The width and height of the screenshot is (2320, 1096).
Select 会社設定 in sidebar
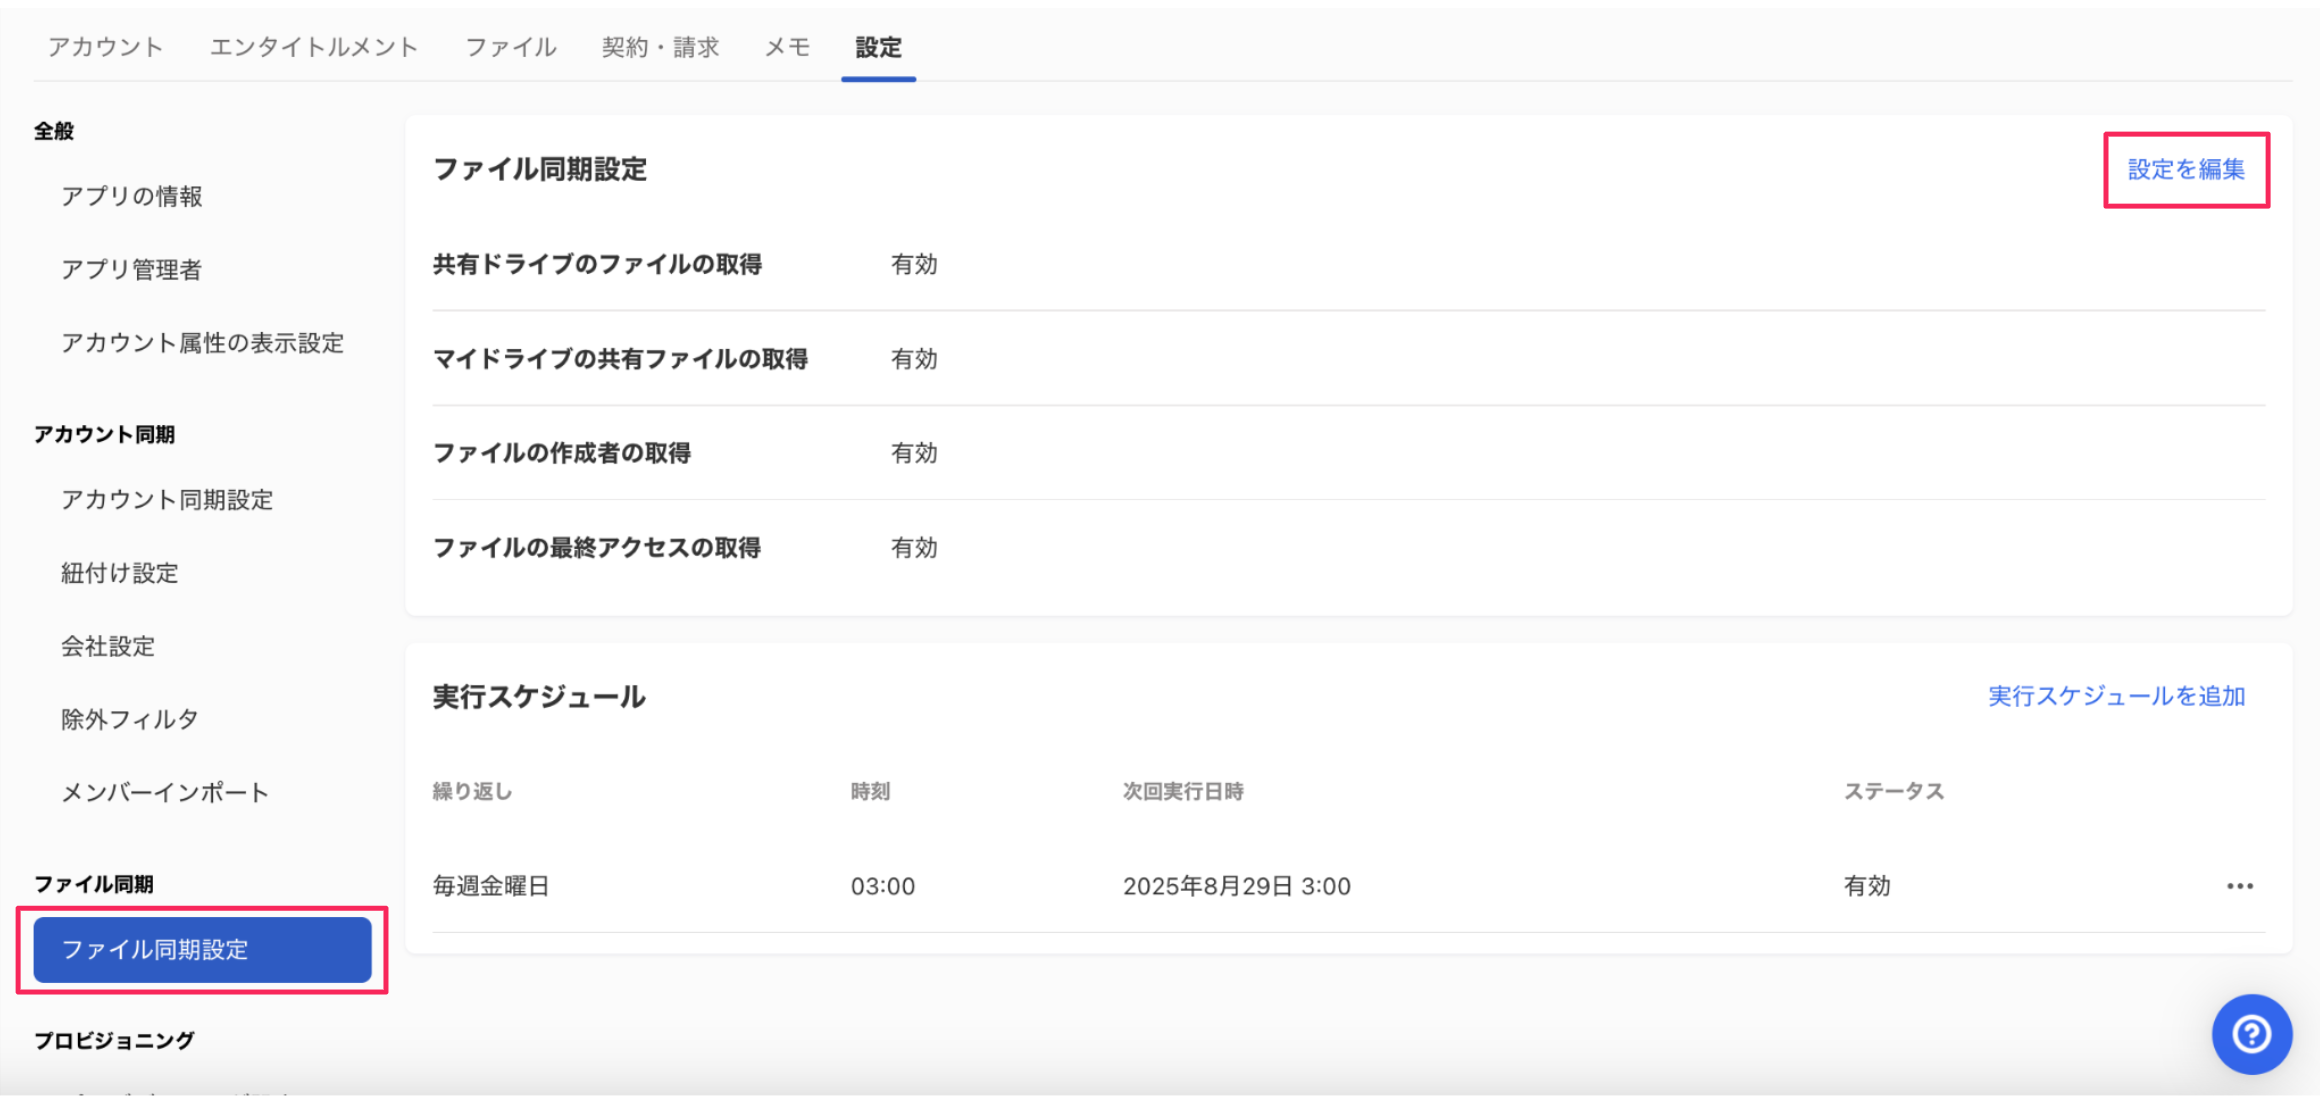[108, 646]
